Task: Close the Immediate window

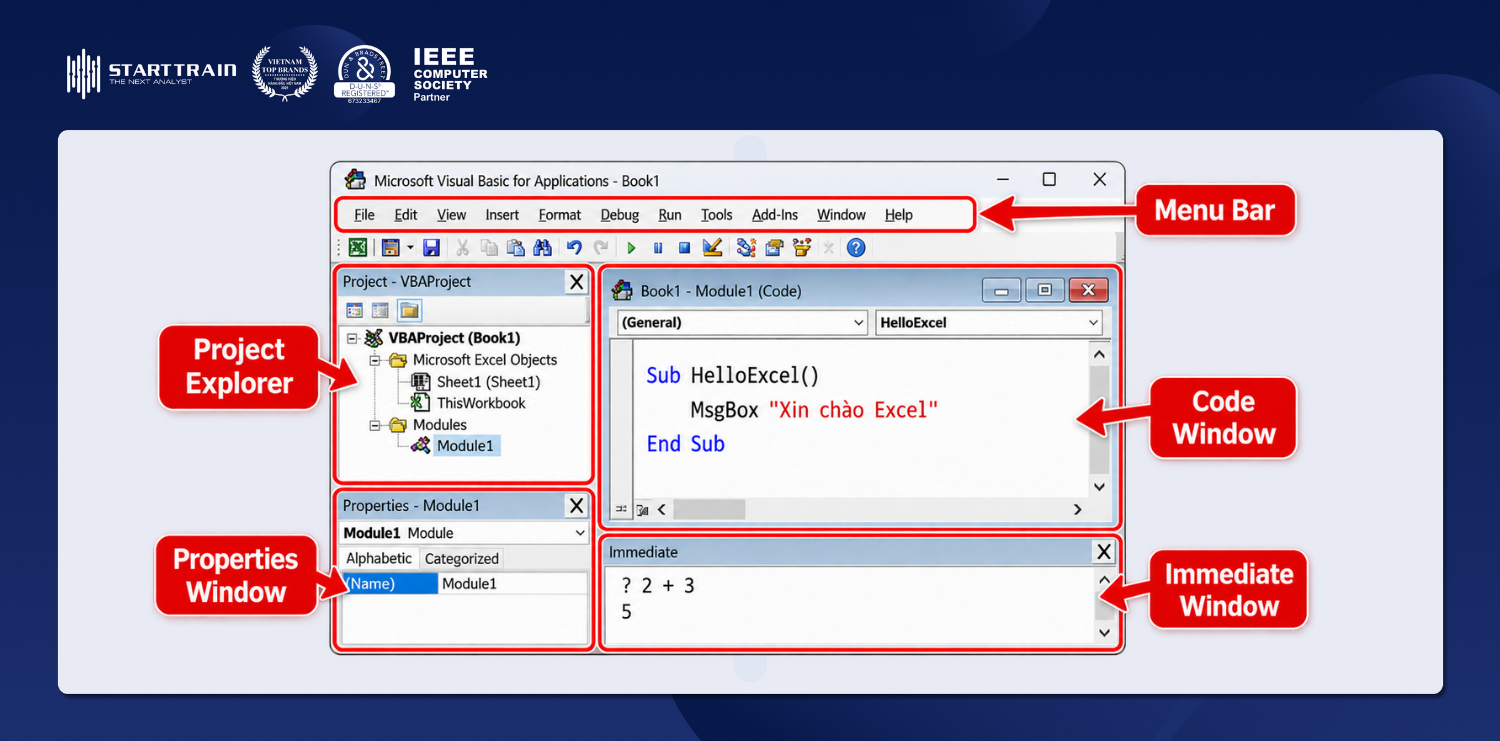Action: click(x=1103, y=552)
